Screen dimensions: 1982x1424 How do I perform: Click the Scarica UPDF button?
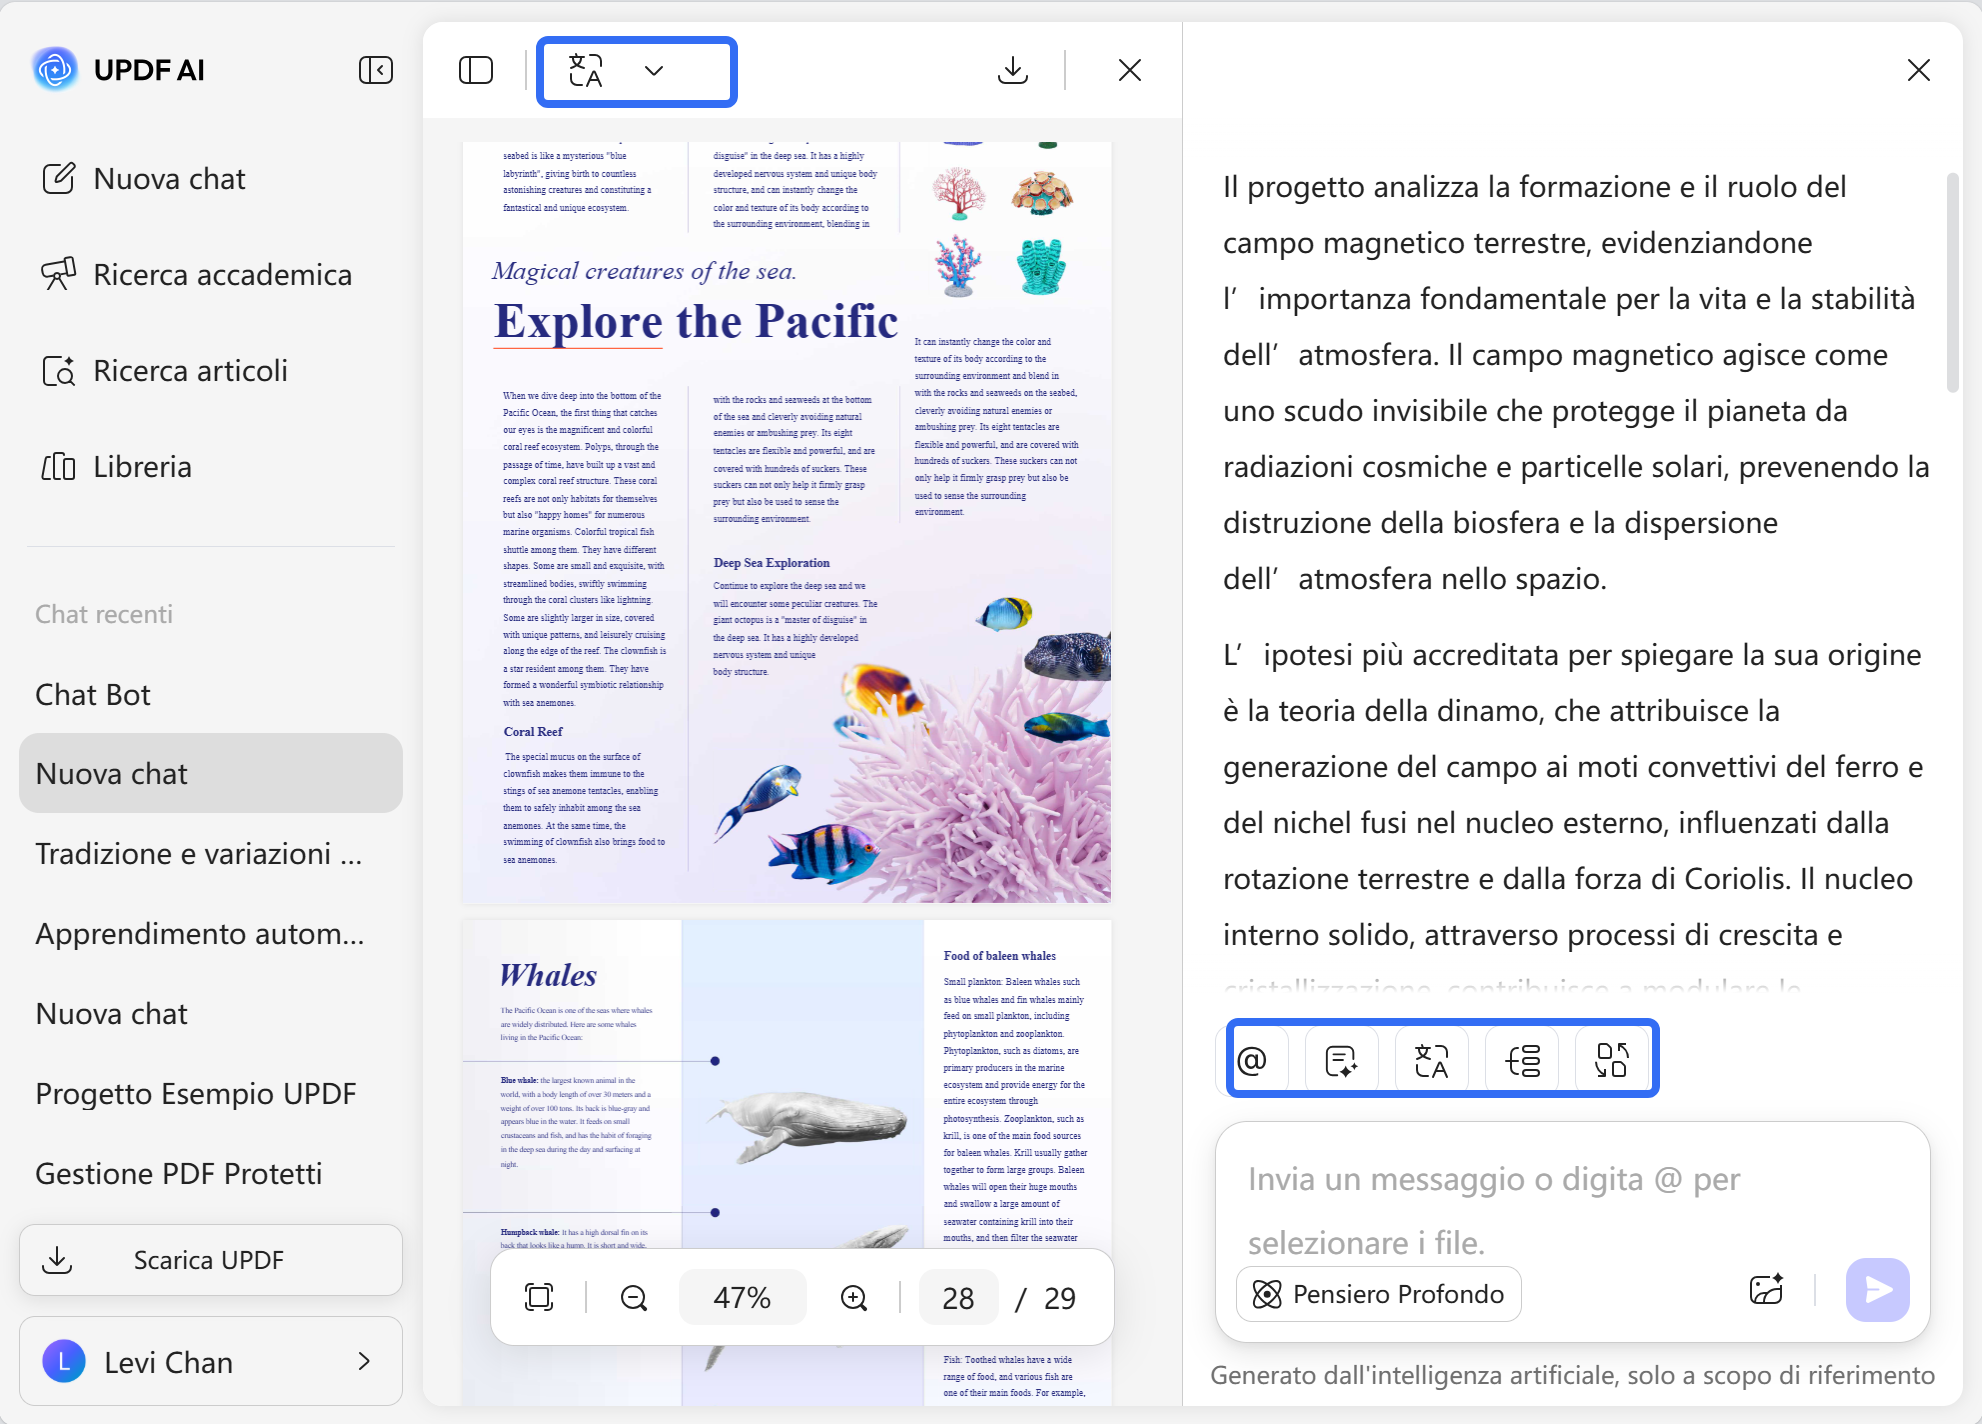[210, 1260]
